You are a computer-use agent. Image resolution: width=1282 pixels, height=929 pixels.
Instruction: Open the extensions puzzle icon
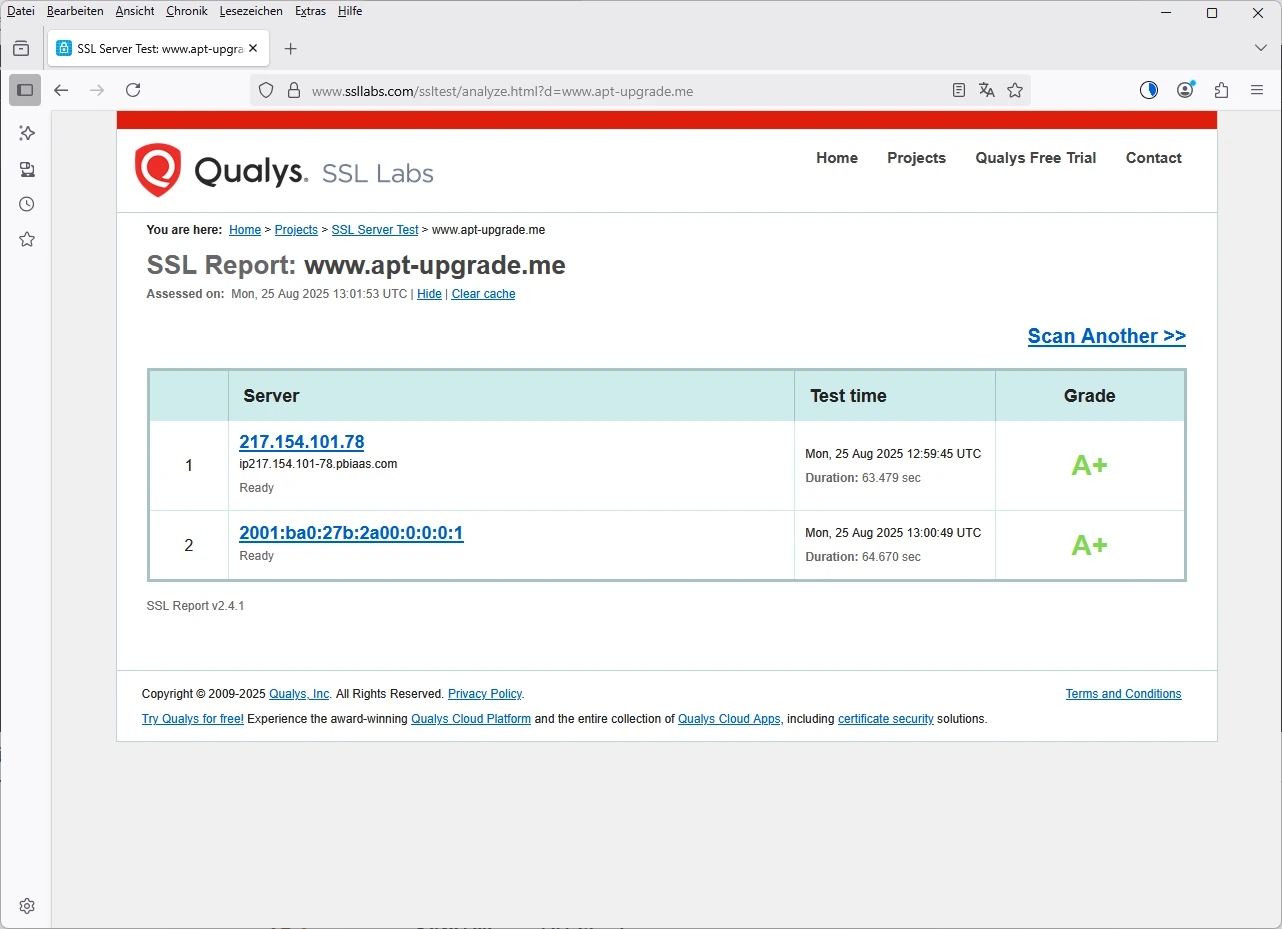tap(1221, 90)
